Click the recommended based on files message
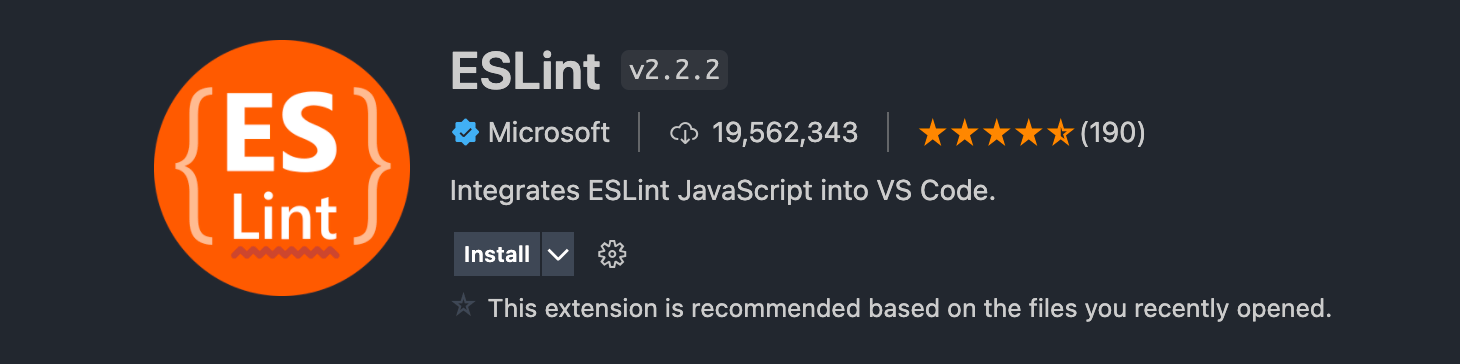Screen dimensions: 1460x364 910,307
